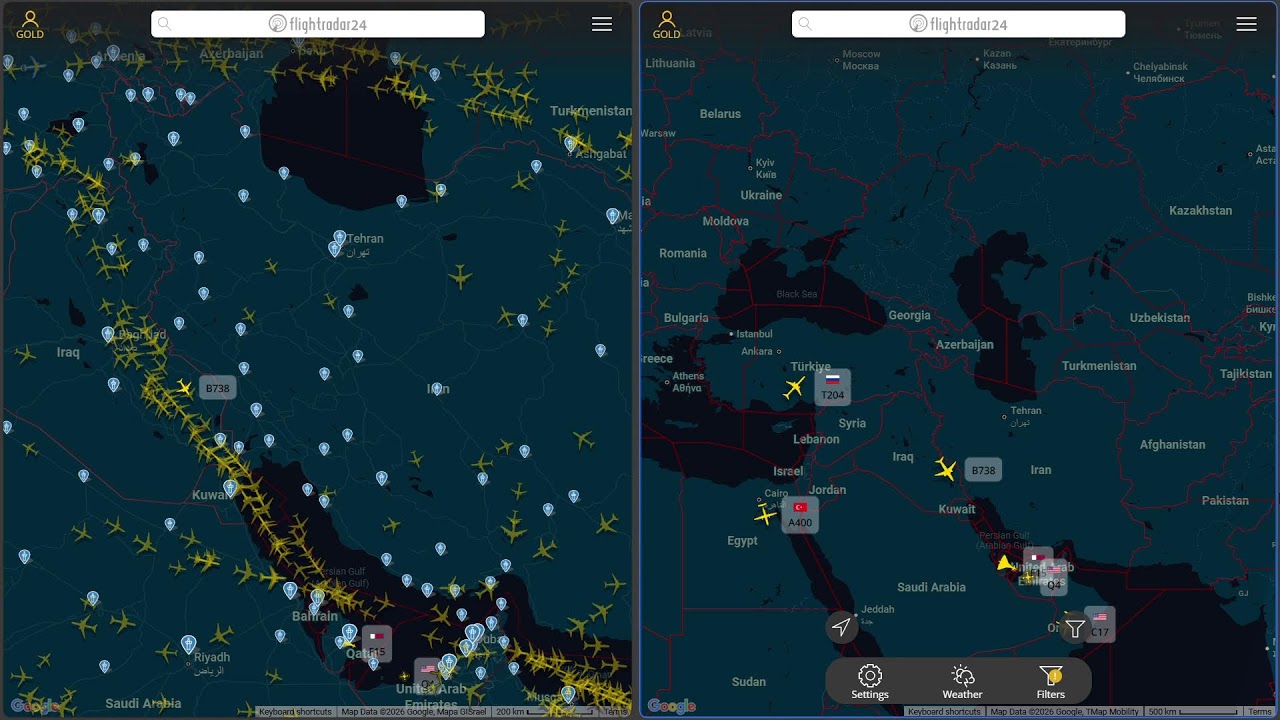Click the airport pin near Riyadh
This screenshot has height=720, width=1280.
pos(189,645)
